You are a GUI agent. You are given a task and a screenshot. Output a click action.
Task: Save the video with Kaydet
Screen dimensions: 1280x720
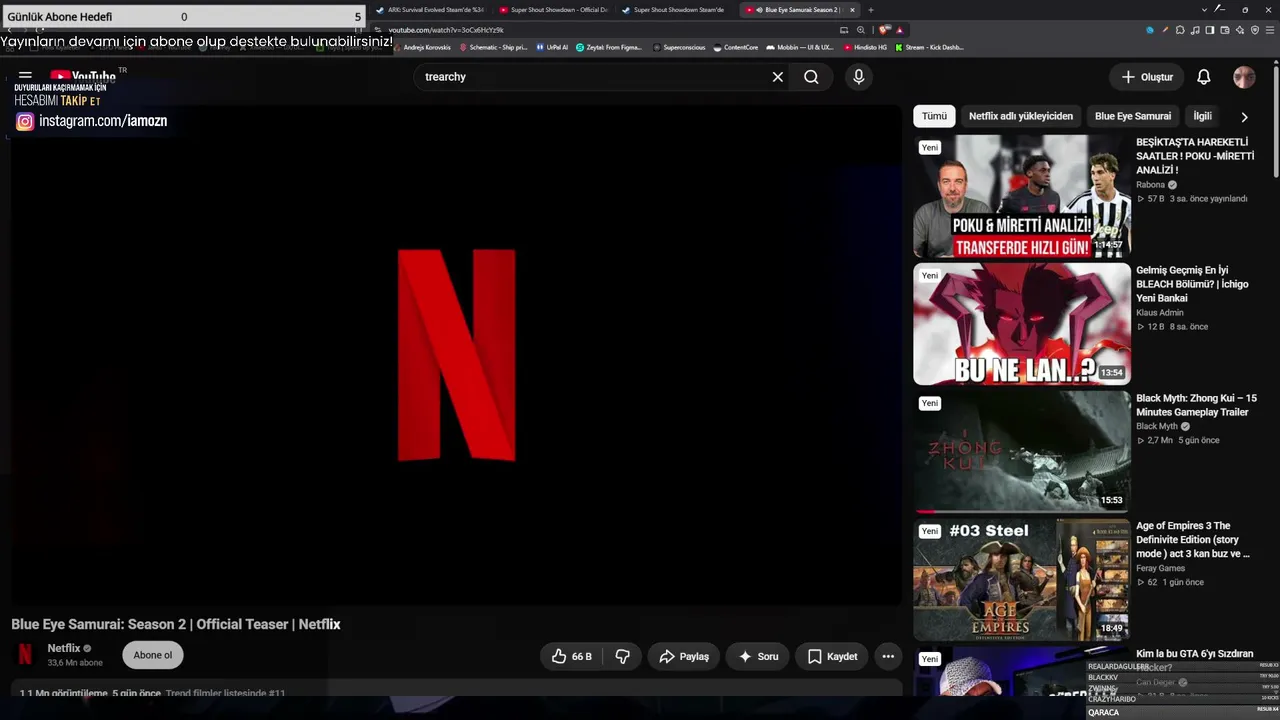click(x=832, y=656)
